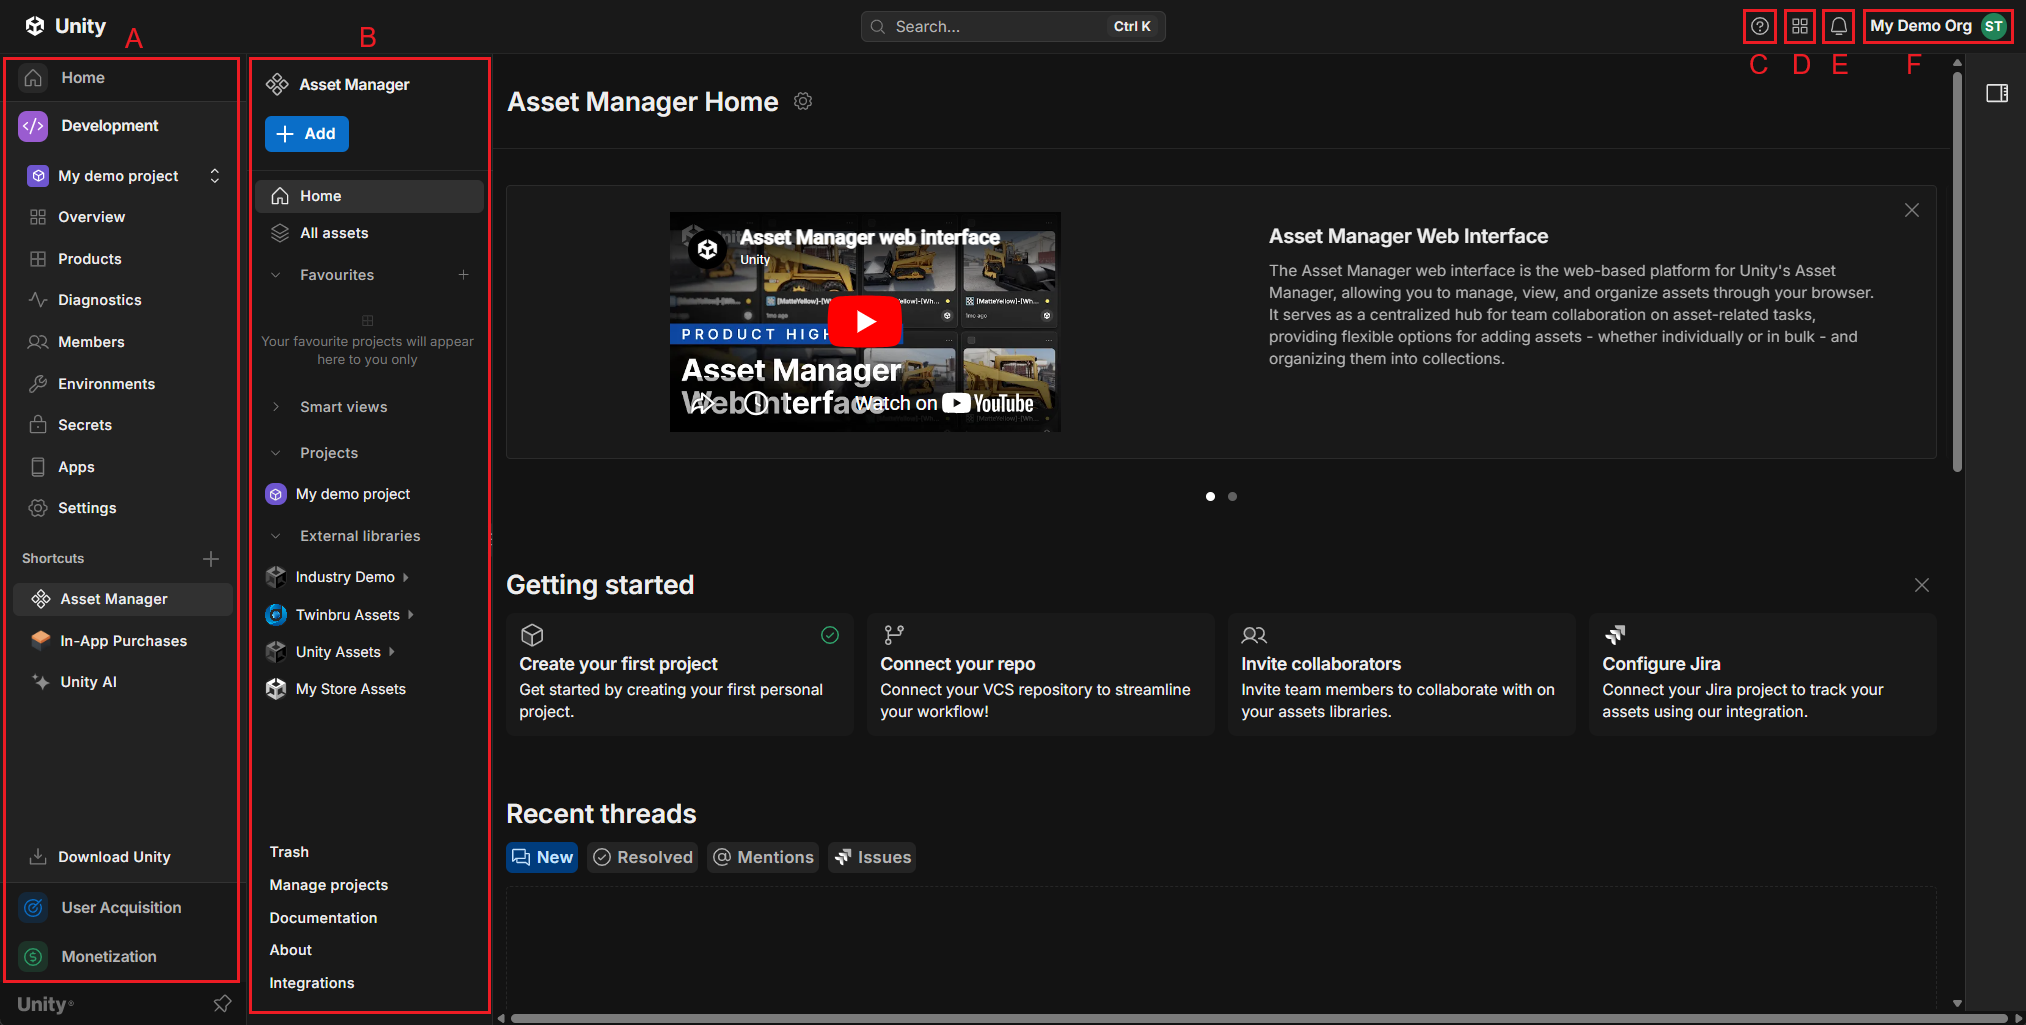This screenshot has width=2026, height=1025.
Task: Open the In-App Purchases shortcut
Action: pyautogui.click(x=122, y=641)
